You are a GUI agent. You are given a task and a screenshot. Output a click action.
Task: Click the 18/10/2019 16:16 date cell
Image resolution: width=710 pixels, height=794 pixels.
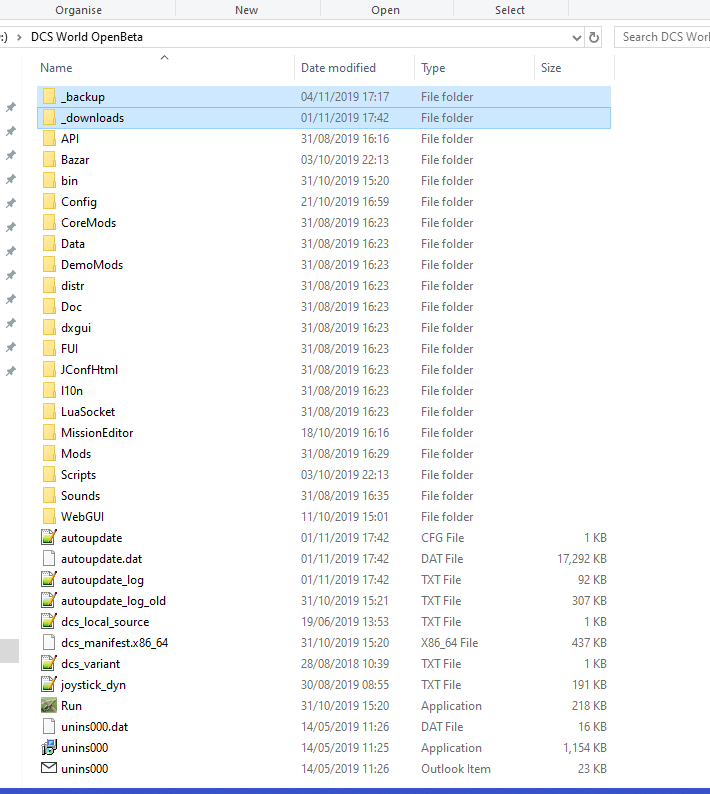tap(345, 433)
